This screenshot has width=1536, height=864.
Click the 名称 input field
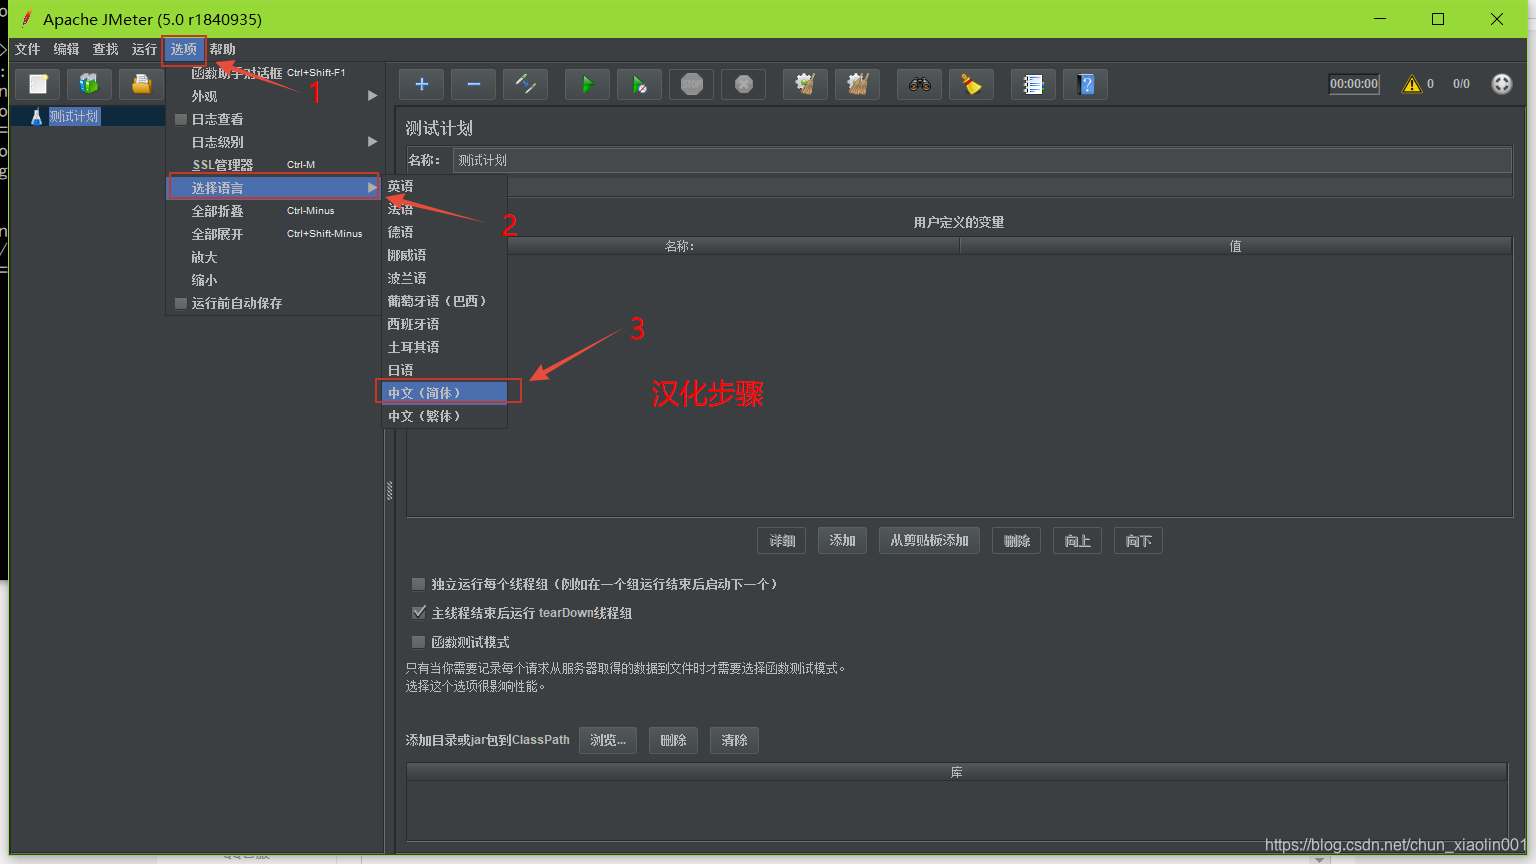pos(982,160)
